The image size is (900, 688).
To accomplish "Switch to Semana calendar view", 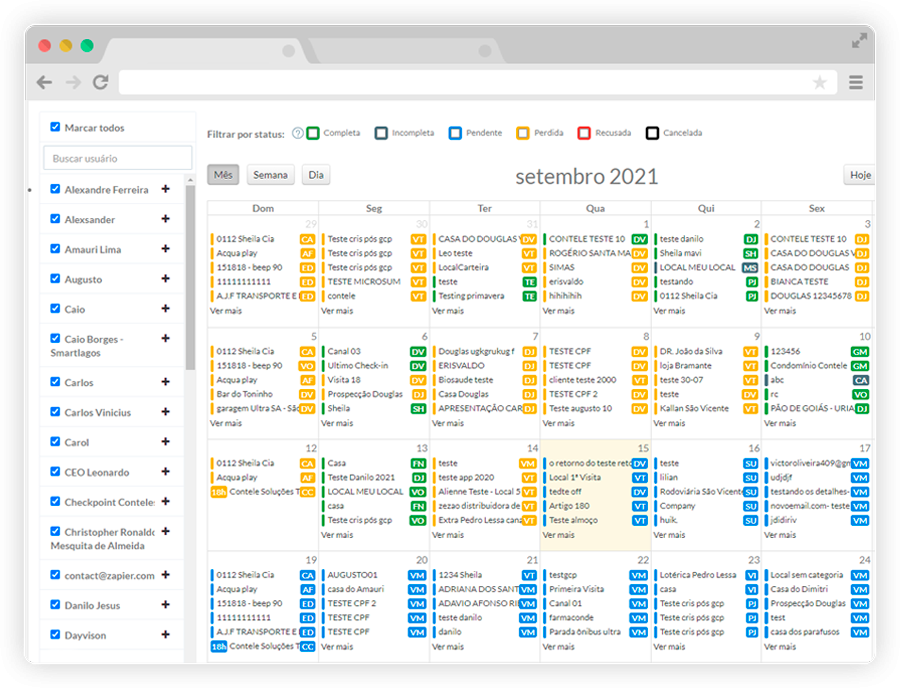I will point(270,174).
